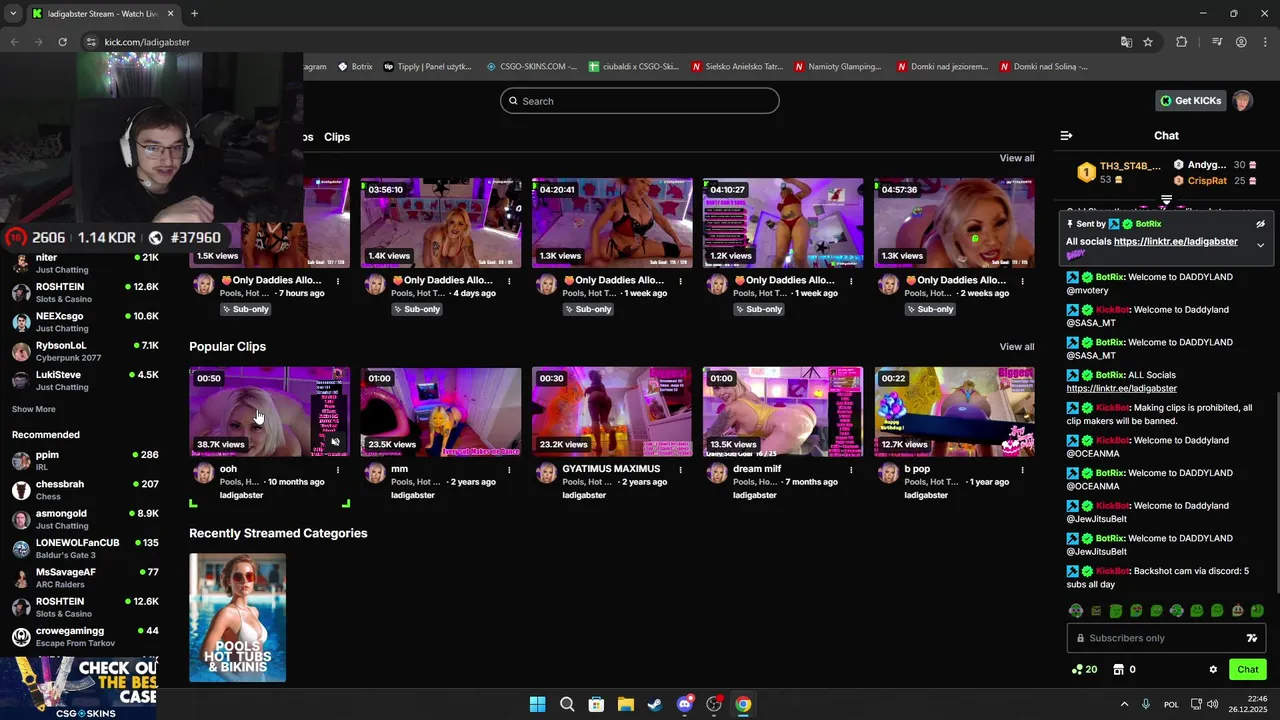Switch to the Clips tab
The image size is (1280, 720).
[337, 137]
